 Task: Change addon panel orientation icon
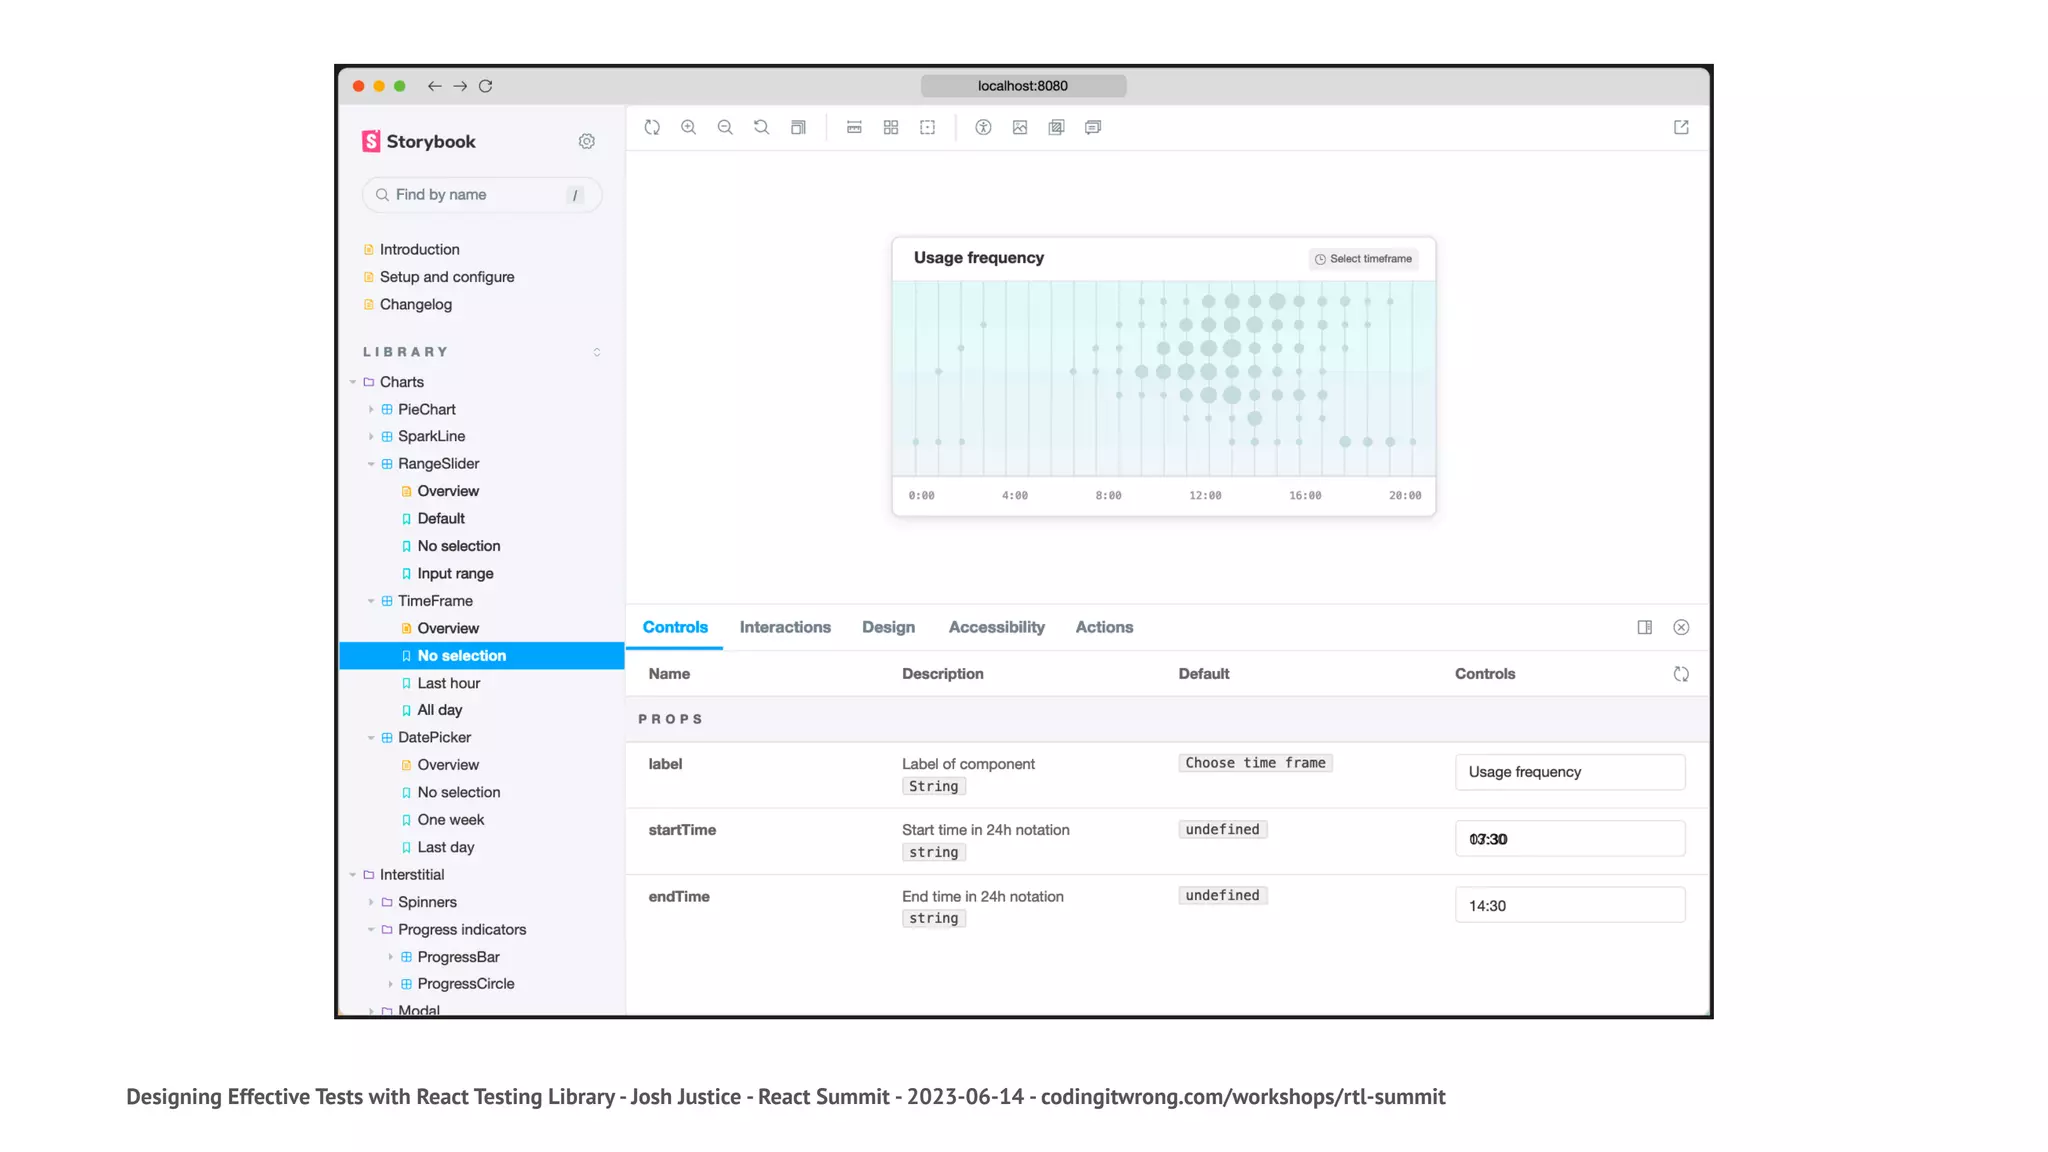[1645, 627]
